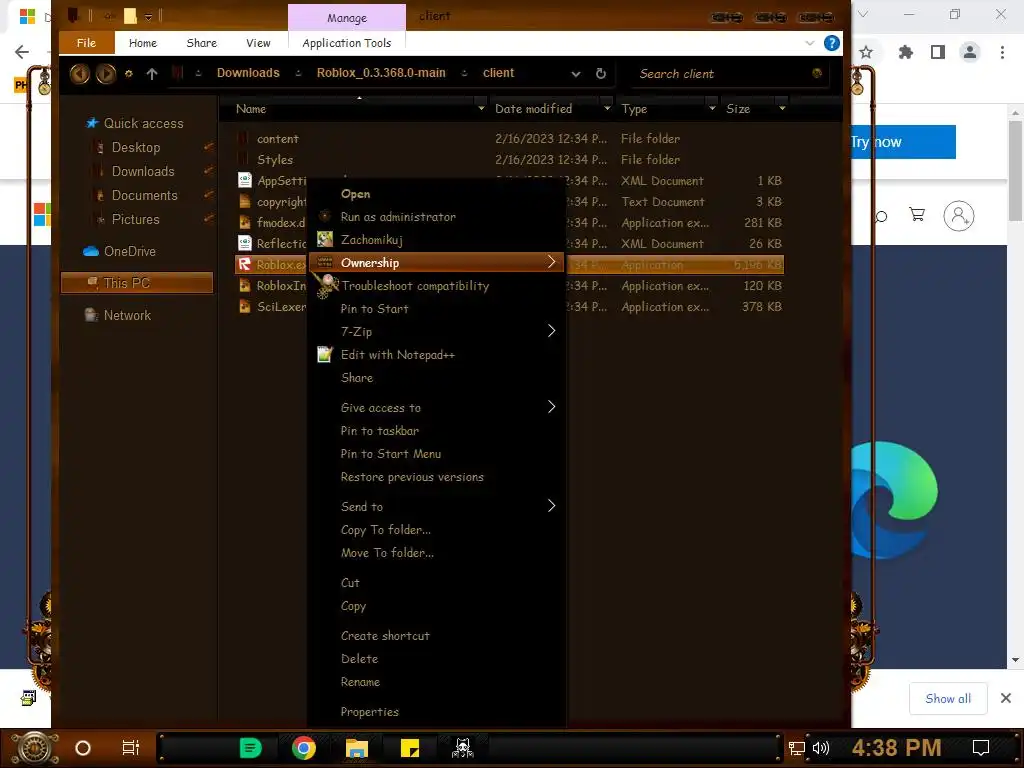Screen dimensions: 1024x768
Task: Open shopping cart on Microsoft page
Action: [917, 214]
